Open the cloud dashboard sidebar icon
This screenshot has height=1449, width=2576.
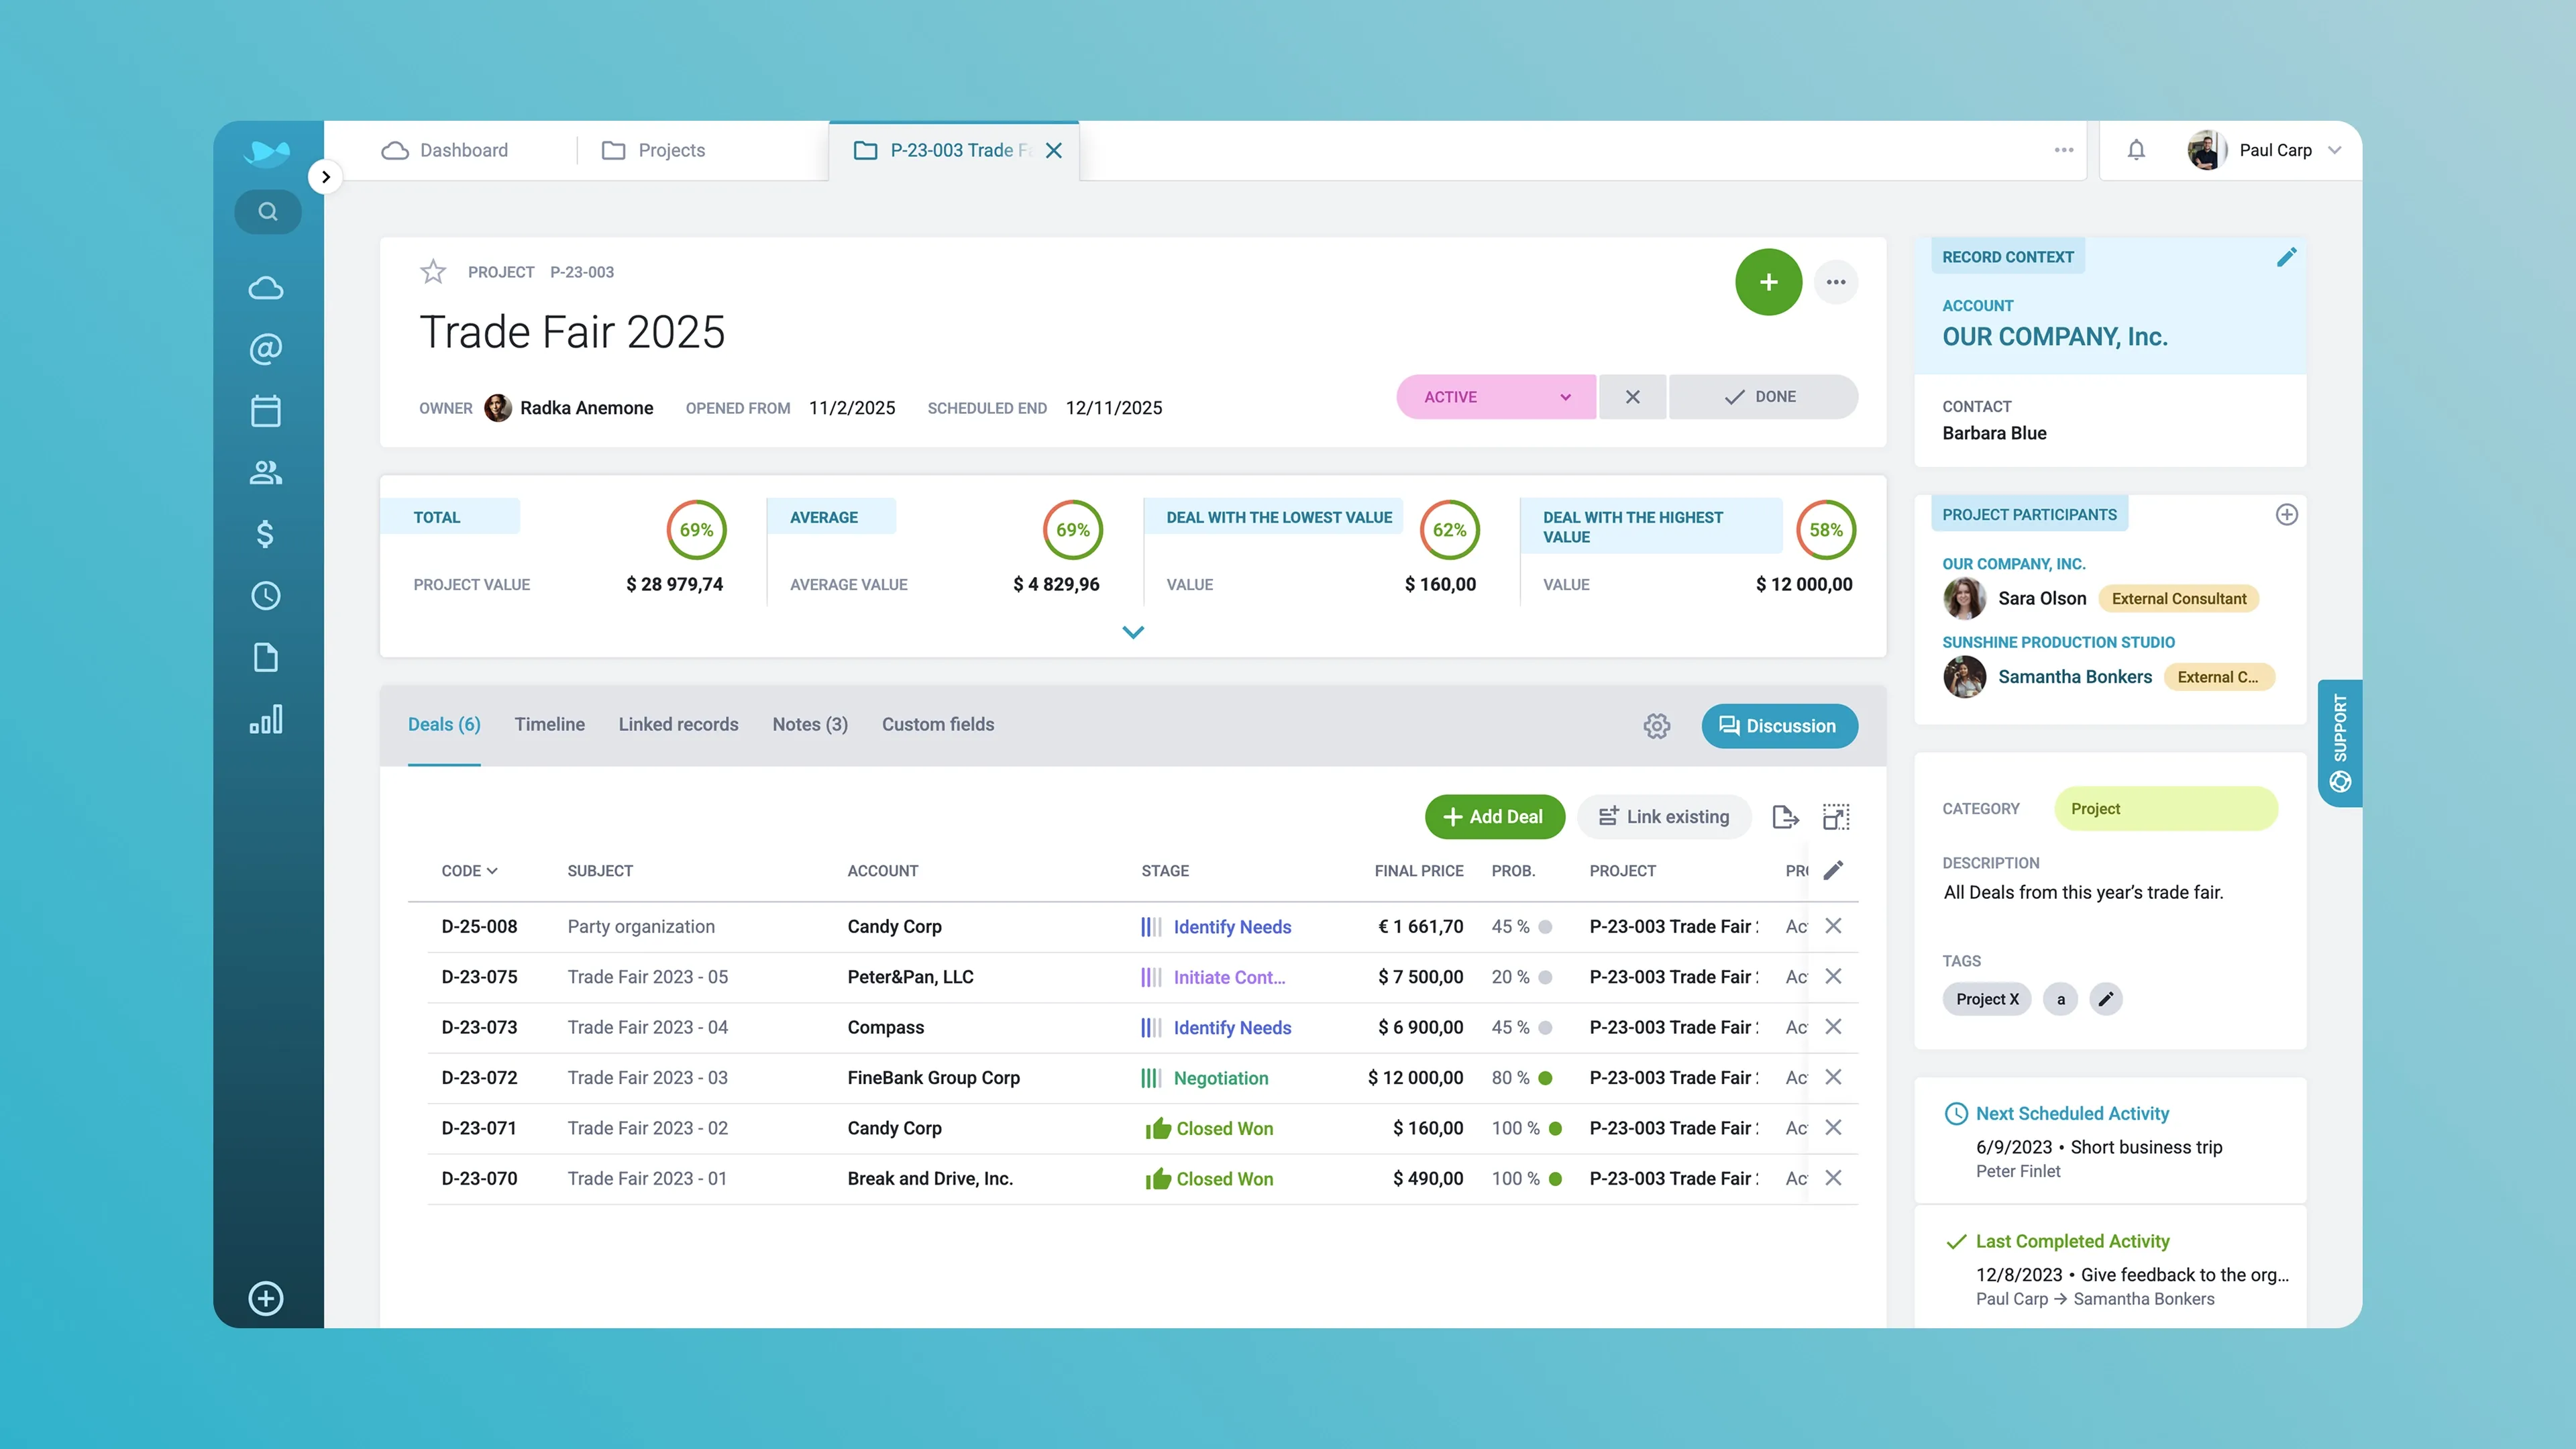point(266,288)
